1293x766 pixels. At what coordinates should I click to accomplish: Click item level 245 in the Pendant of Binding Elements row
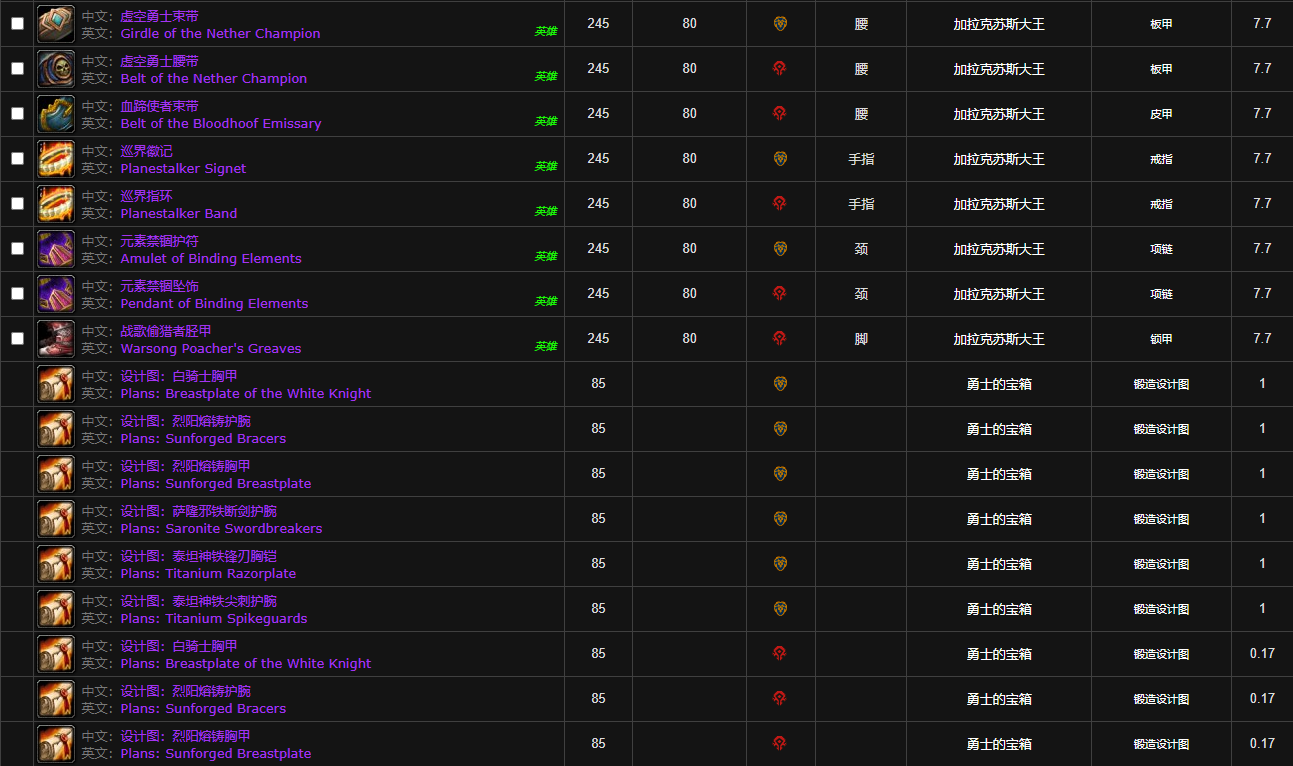[598, 293]
